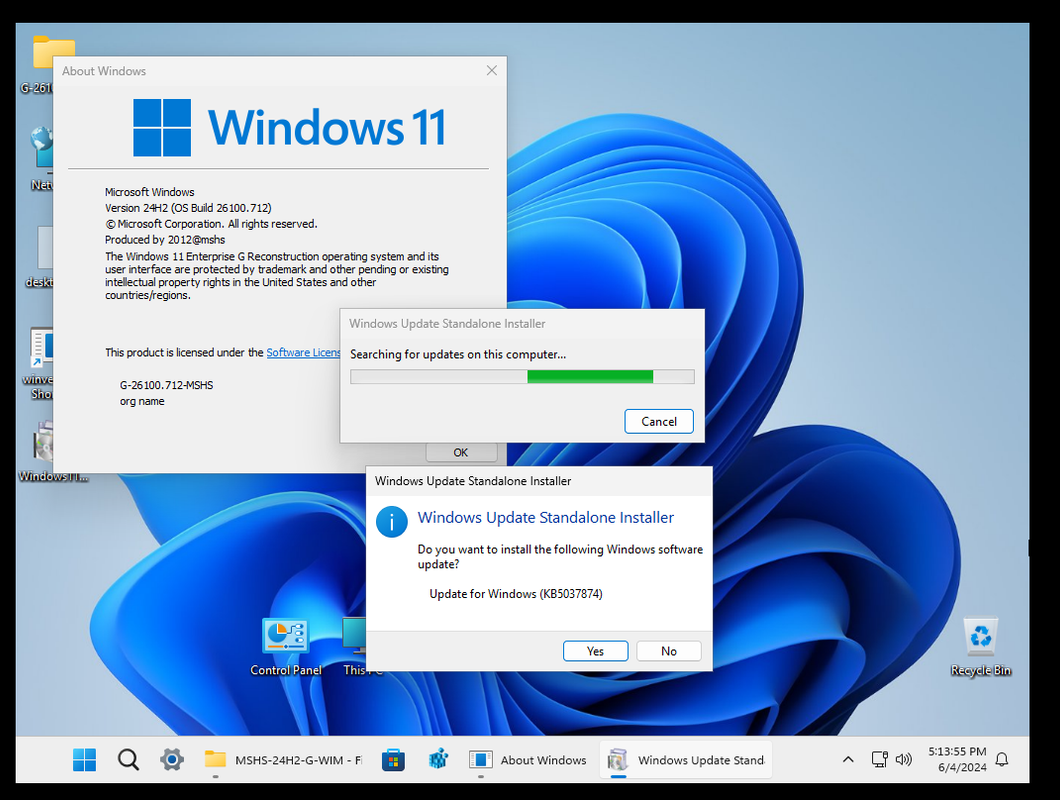
Task: Click the 'About Windows' dialog title text
Action: click(x=103, y=71)
